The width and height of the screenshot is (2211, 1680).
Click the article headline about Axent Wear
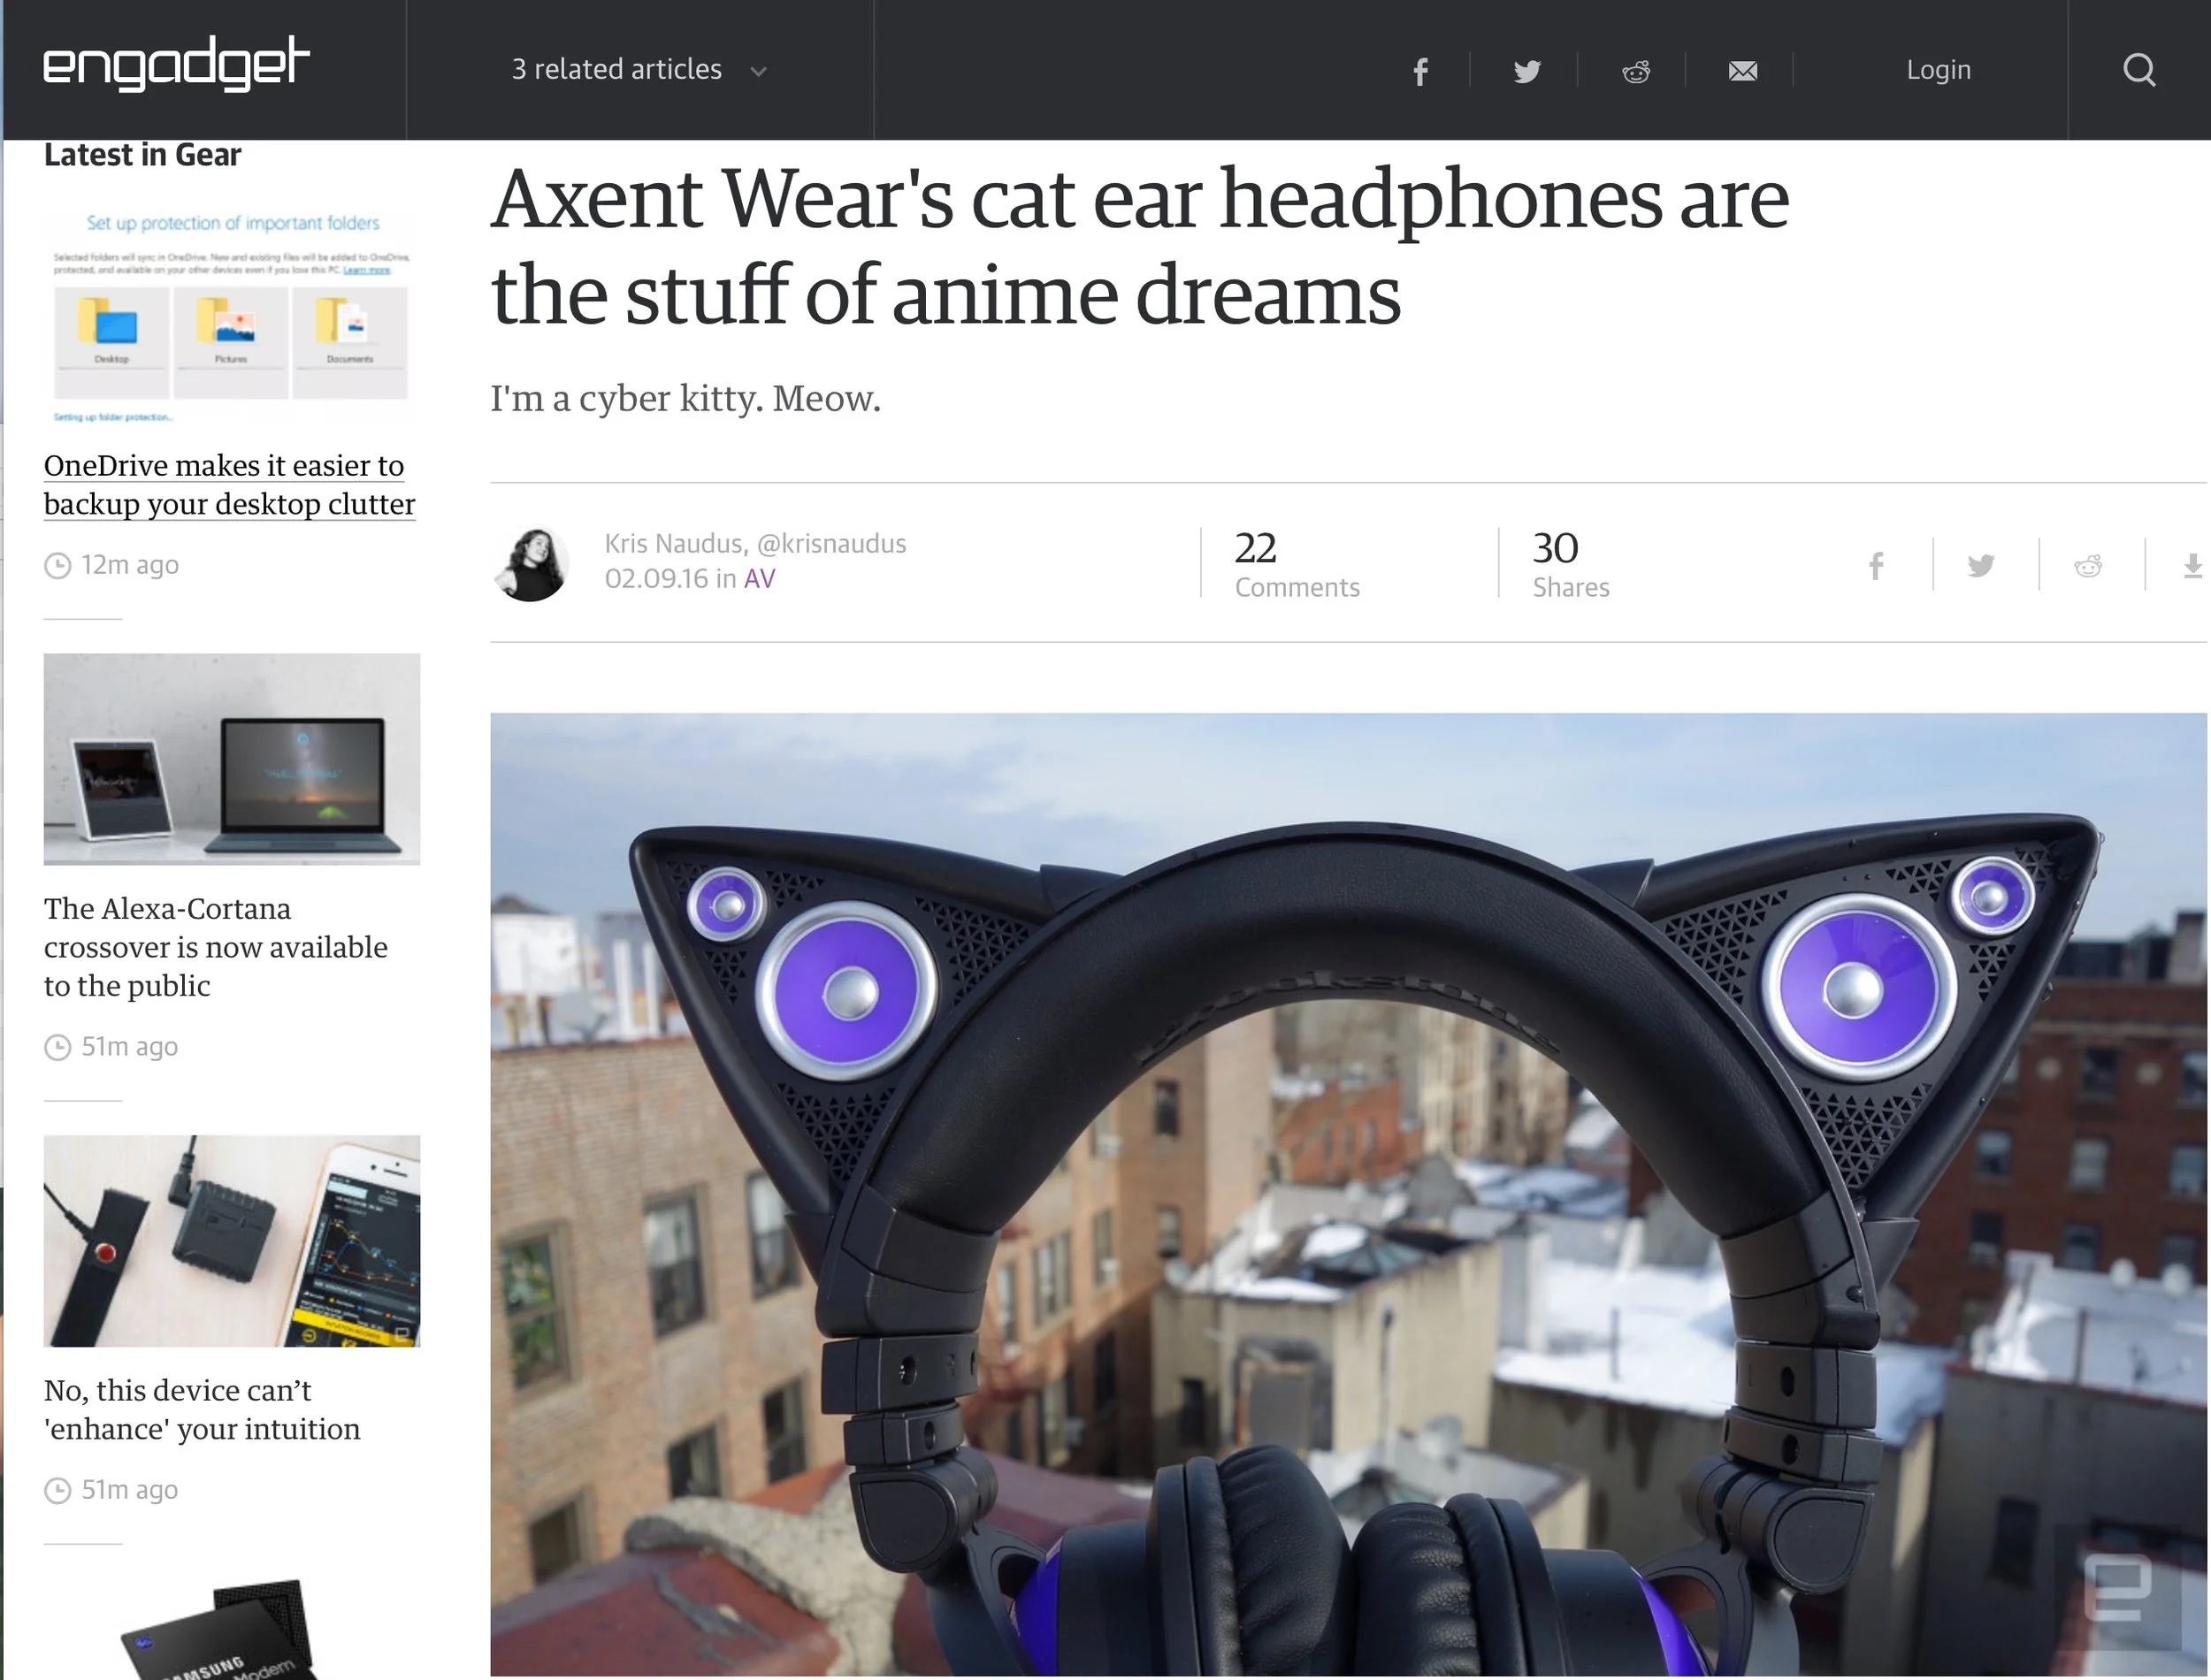click(1140, 246)
